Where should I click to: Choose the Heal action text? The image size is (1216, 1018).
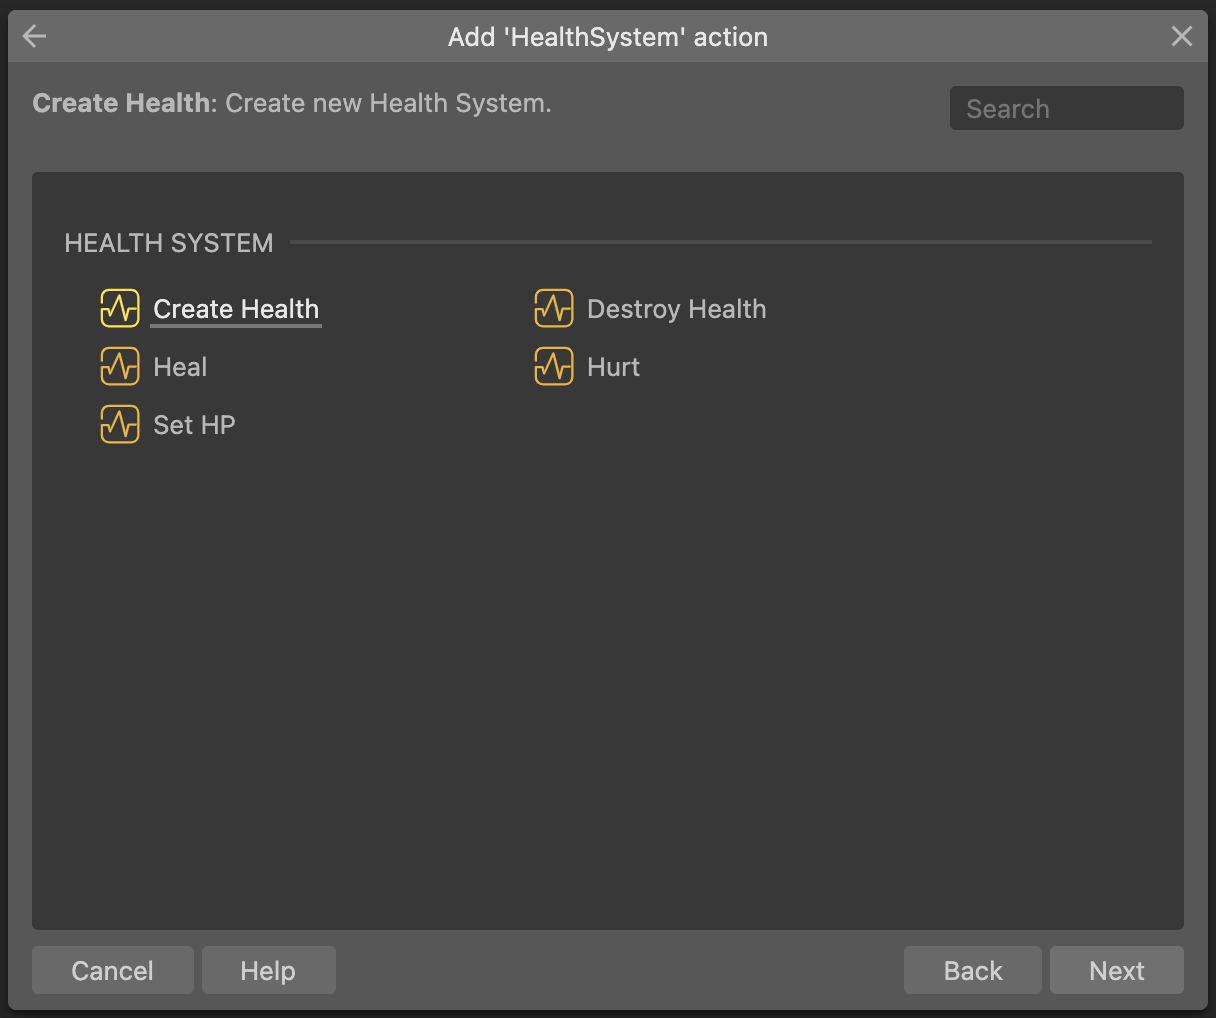[180, 367]
